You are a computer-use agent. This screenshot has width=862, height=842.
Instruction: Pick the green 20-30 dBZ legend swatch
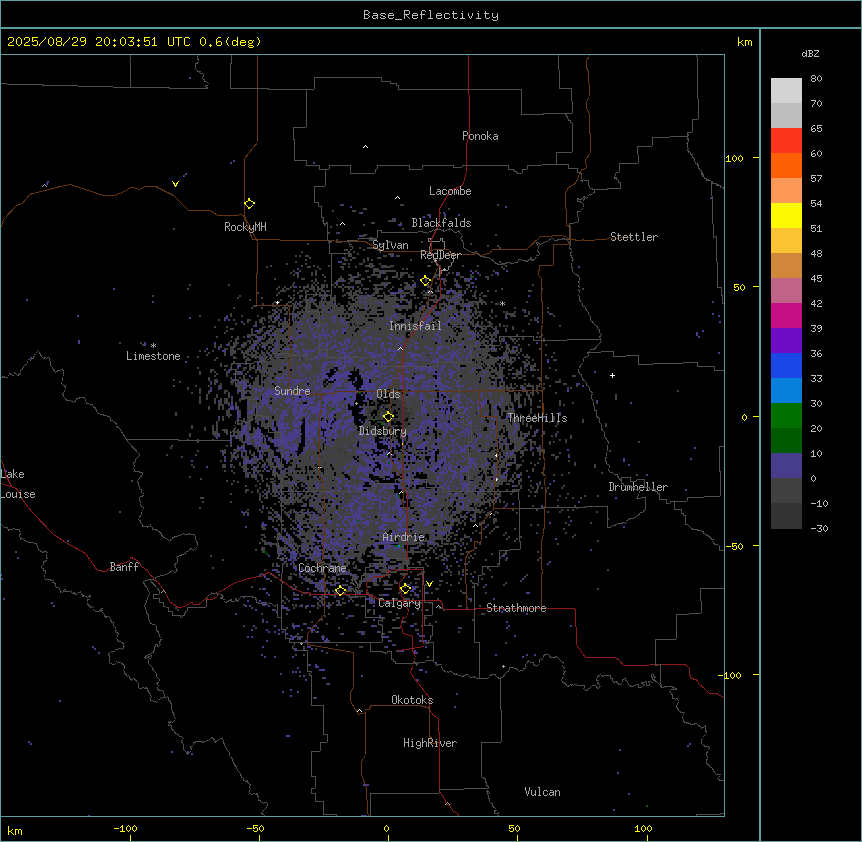tap(786, 416)
